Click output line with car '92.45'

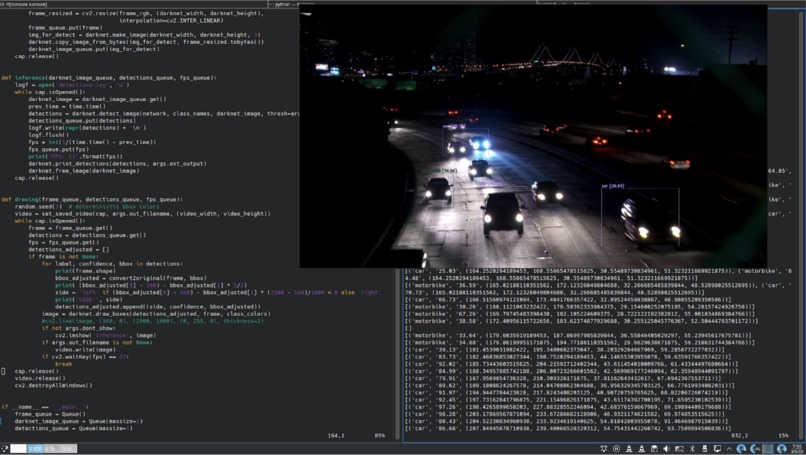pyautogui.click(x=570, y=399)
